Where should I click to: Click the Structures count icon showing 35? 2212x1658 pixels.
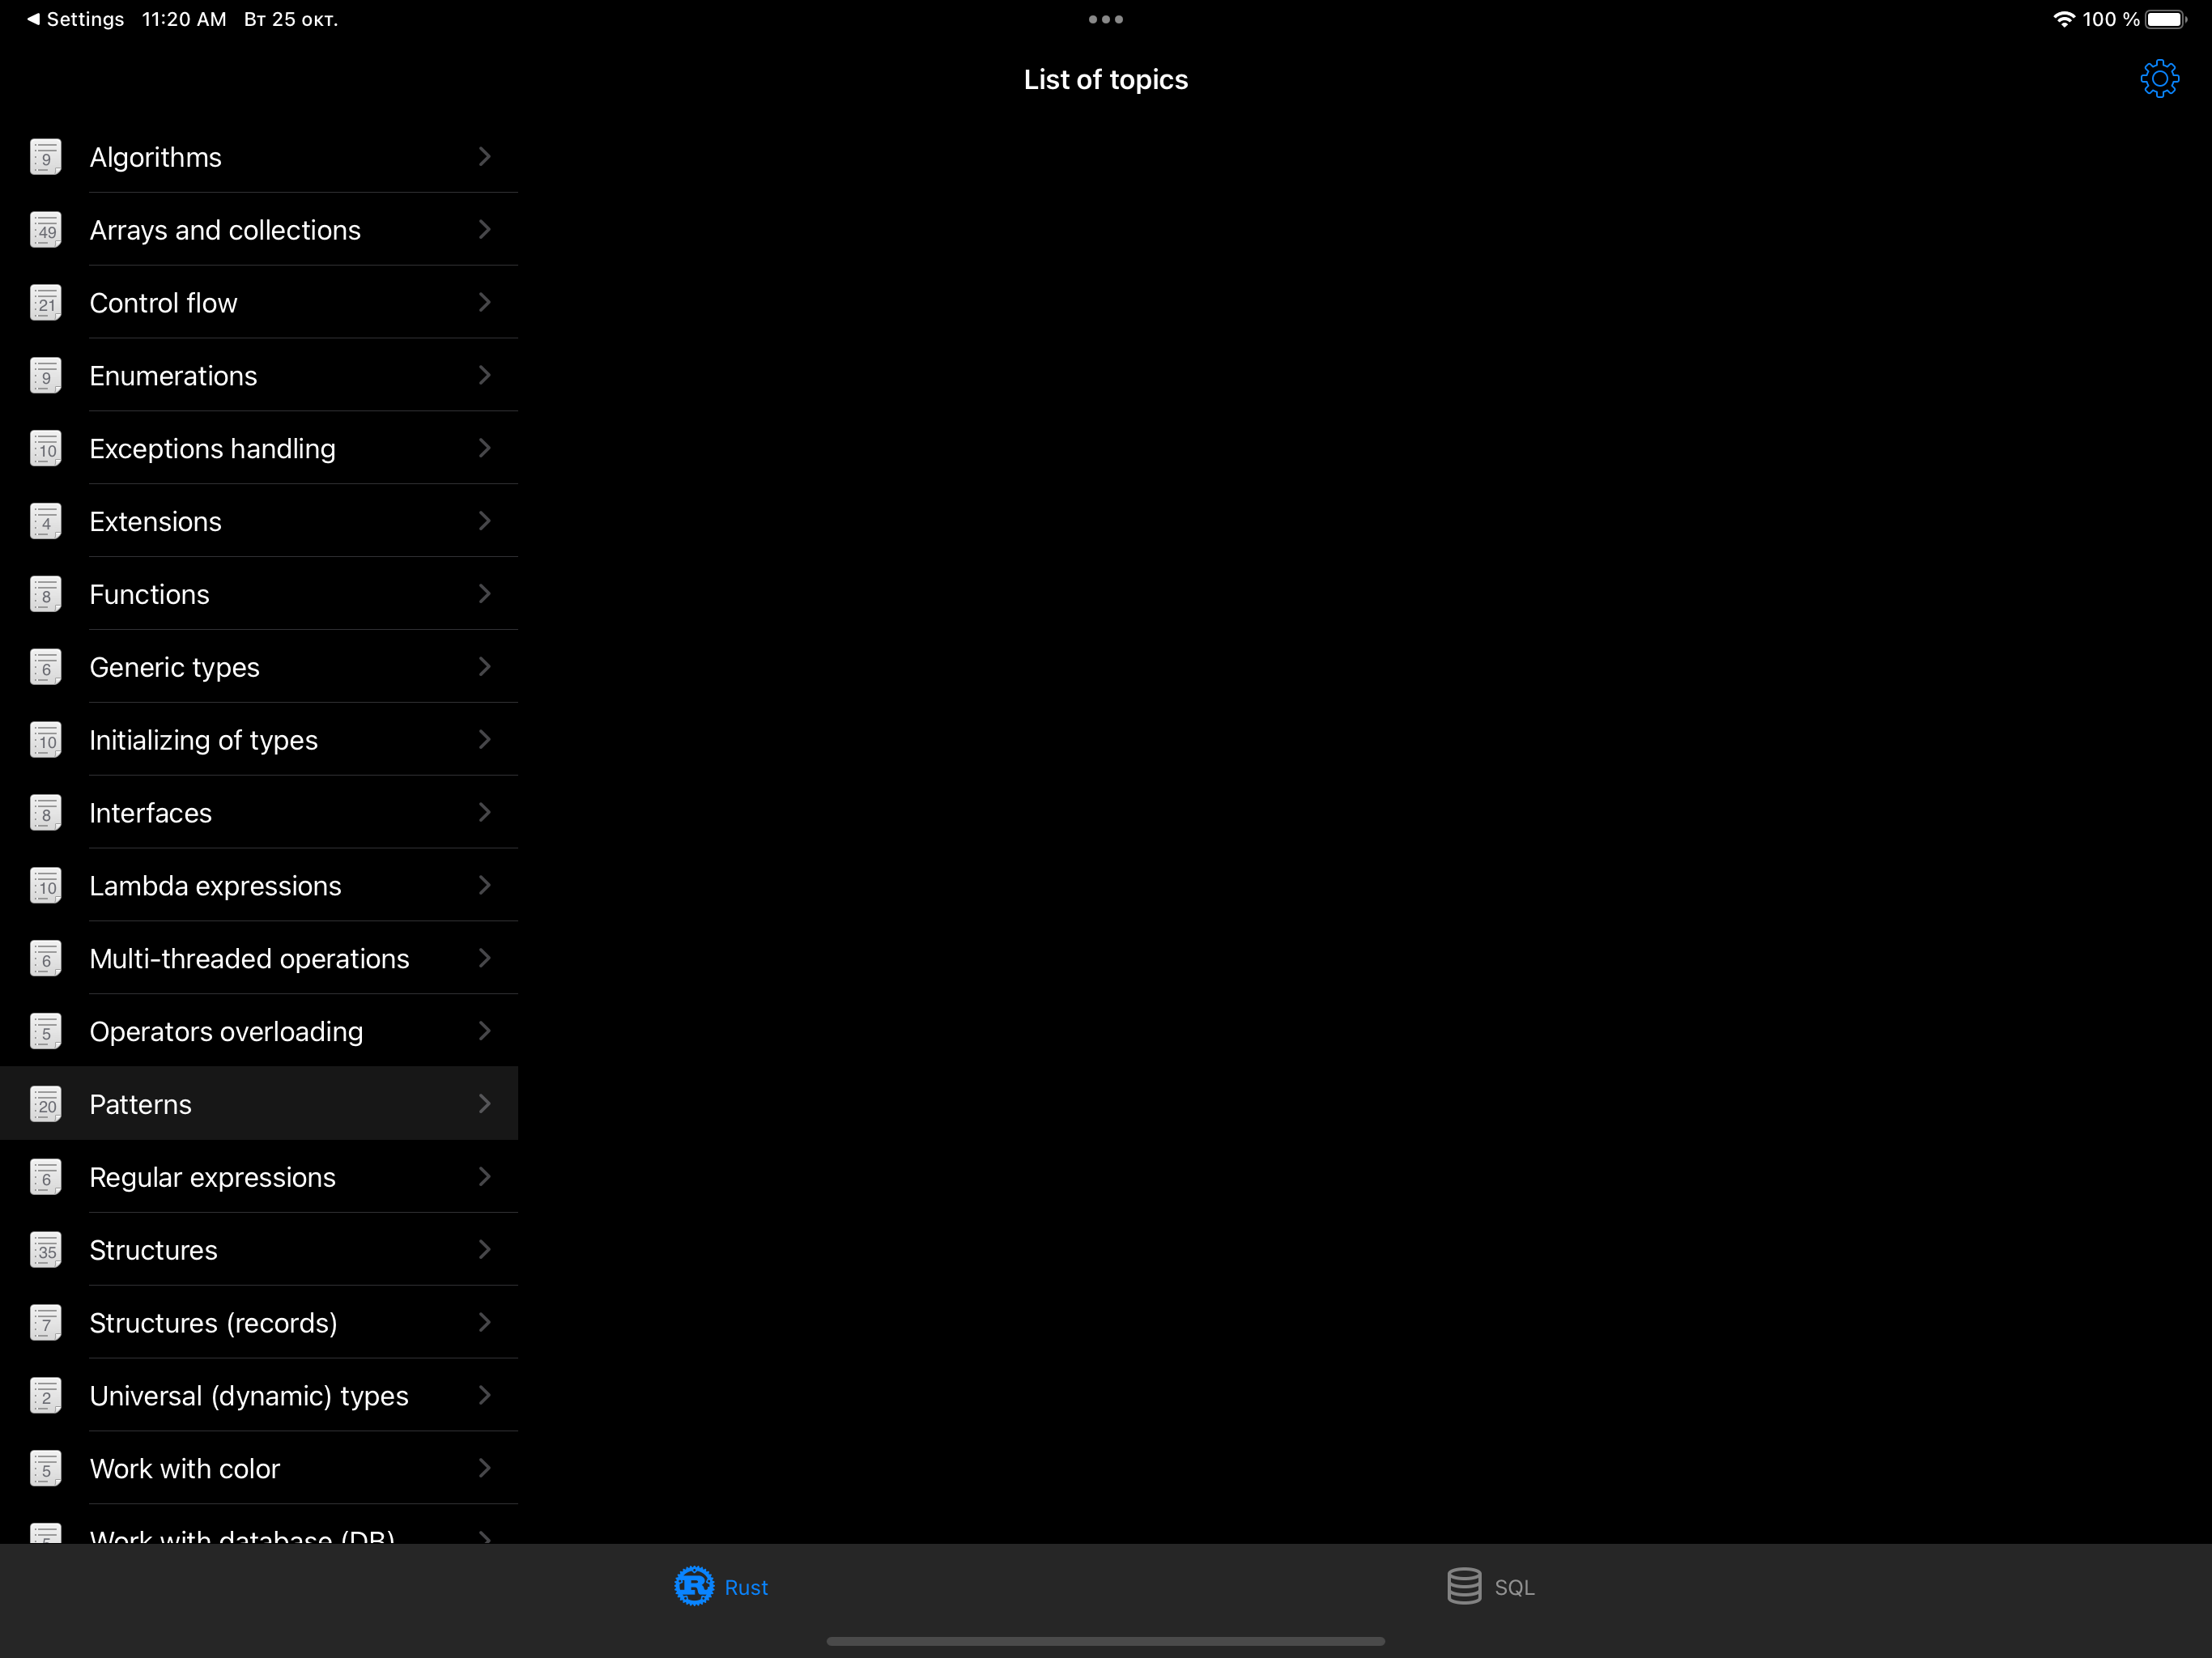[x=46, y=1250]
